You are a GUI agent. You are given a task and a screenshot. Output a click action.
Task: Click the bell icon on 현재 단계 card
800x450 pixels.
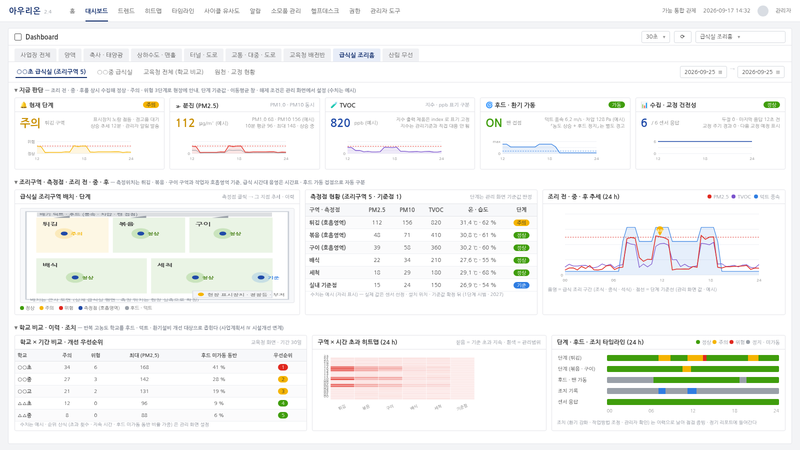pos(23,105)
